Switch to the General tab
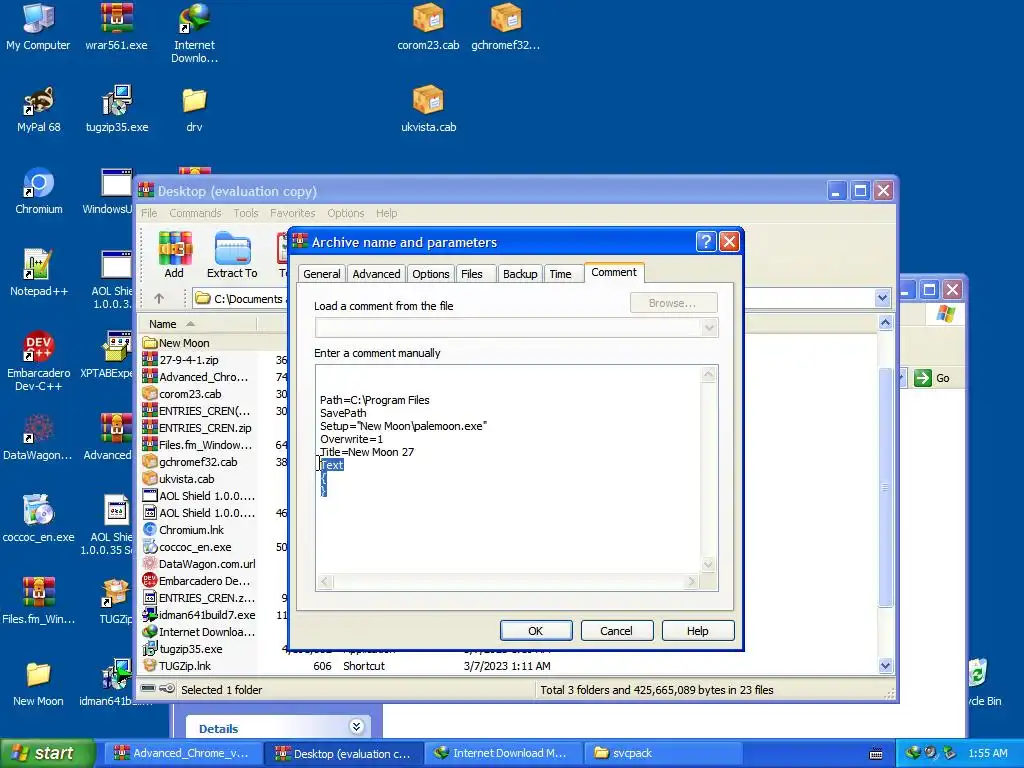The height and width of the screenshot is (768, 1024). [321, 274]
